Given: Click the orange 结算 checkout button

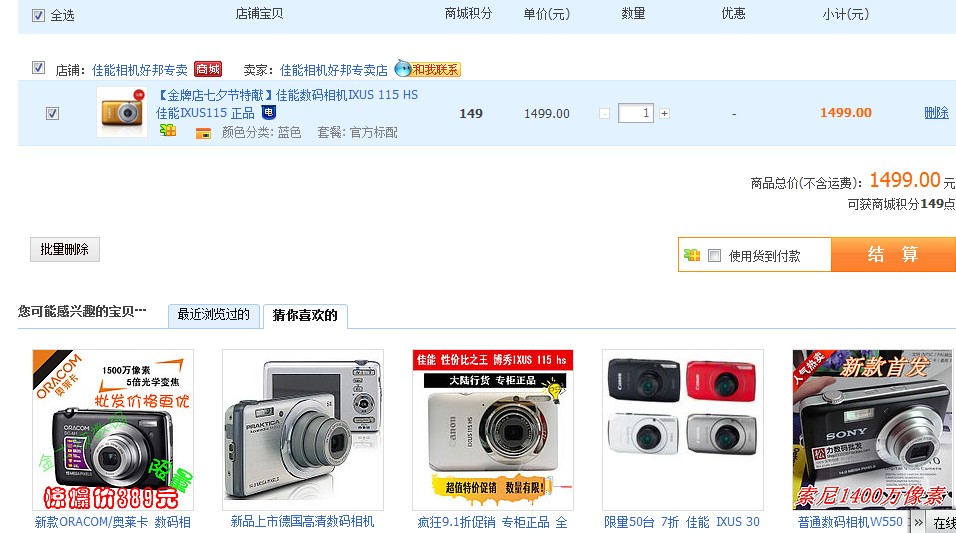Looking at the screenshot, I should pyautogui.click(x=893, y=254).
